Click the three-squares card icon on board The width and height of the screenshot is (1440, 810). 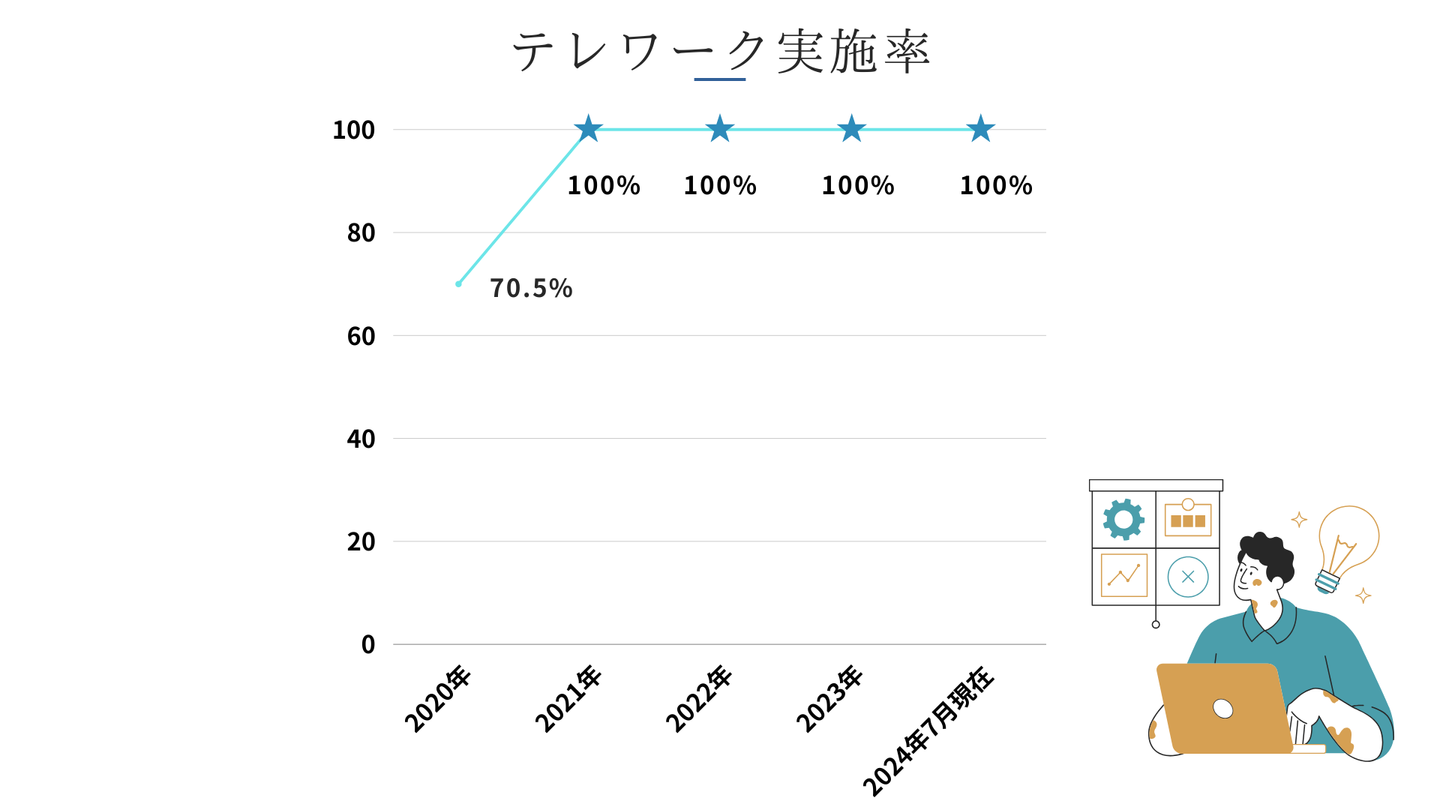[x=1188, y=519]
